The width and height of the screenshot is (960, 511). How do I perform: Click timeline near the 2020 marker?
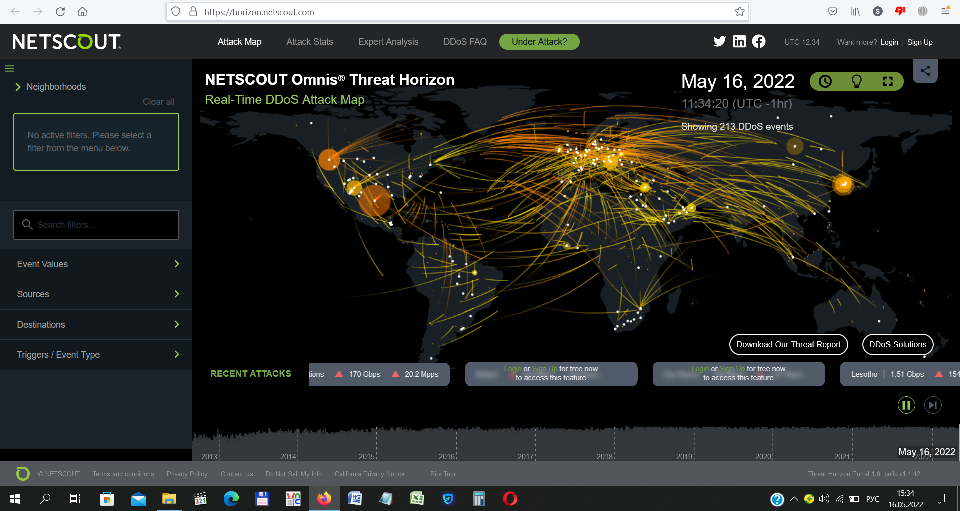(763, 456)
